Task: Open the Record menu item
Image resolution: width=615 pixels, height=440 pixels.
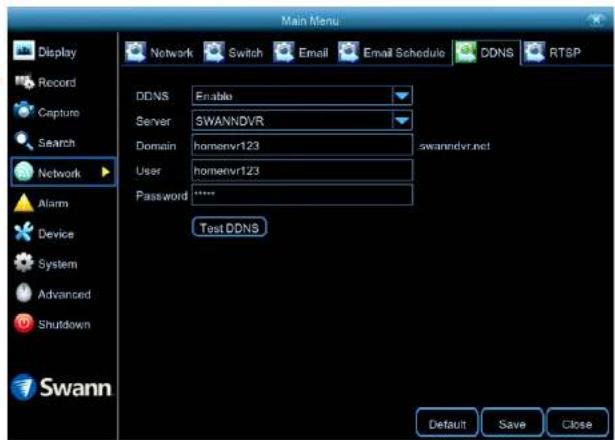Action: pos(45,82)
